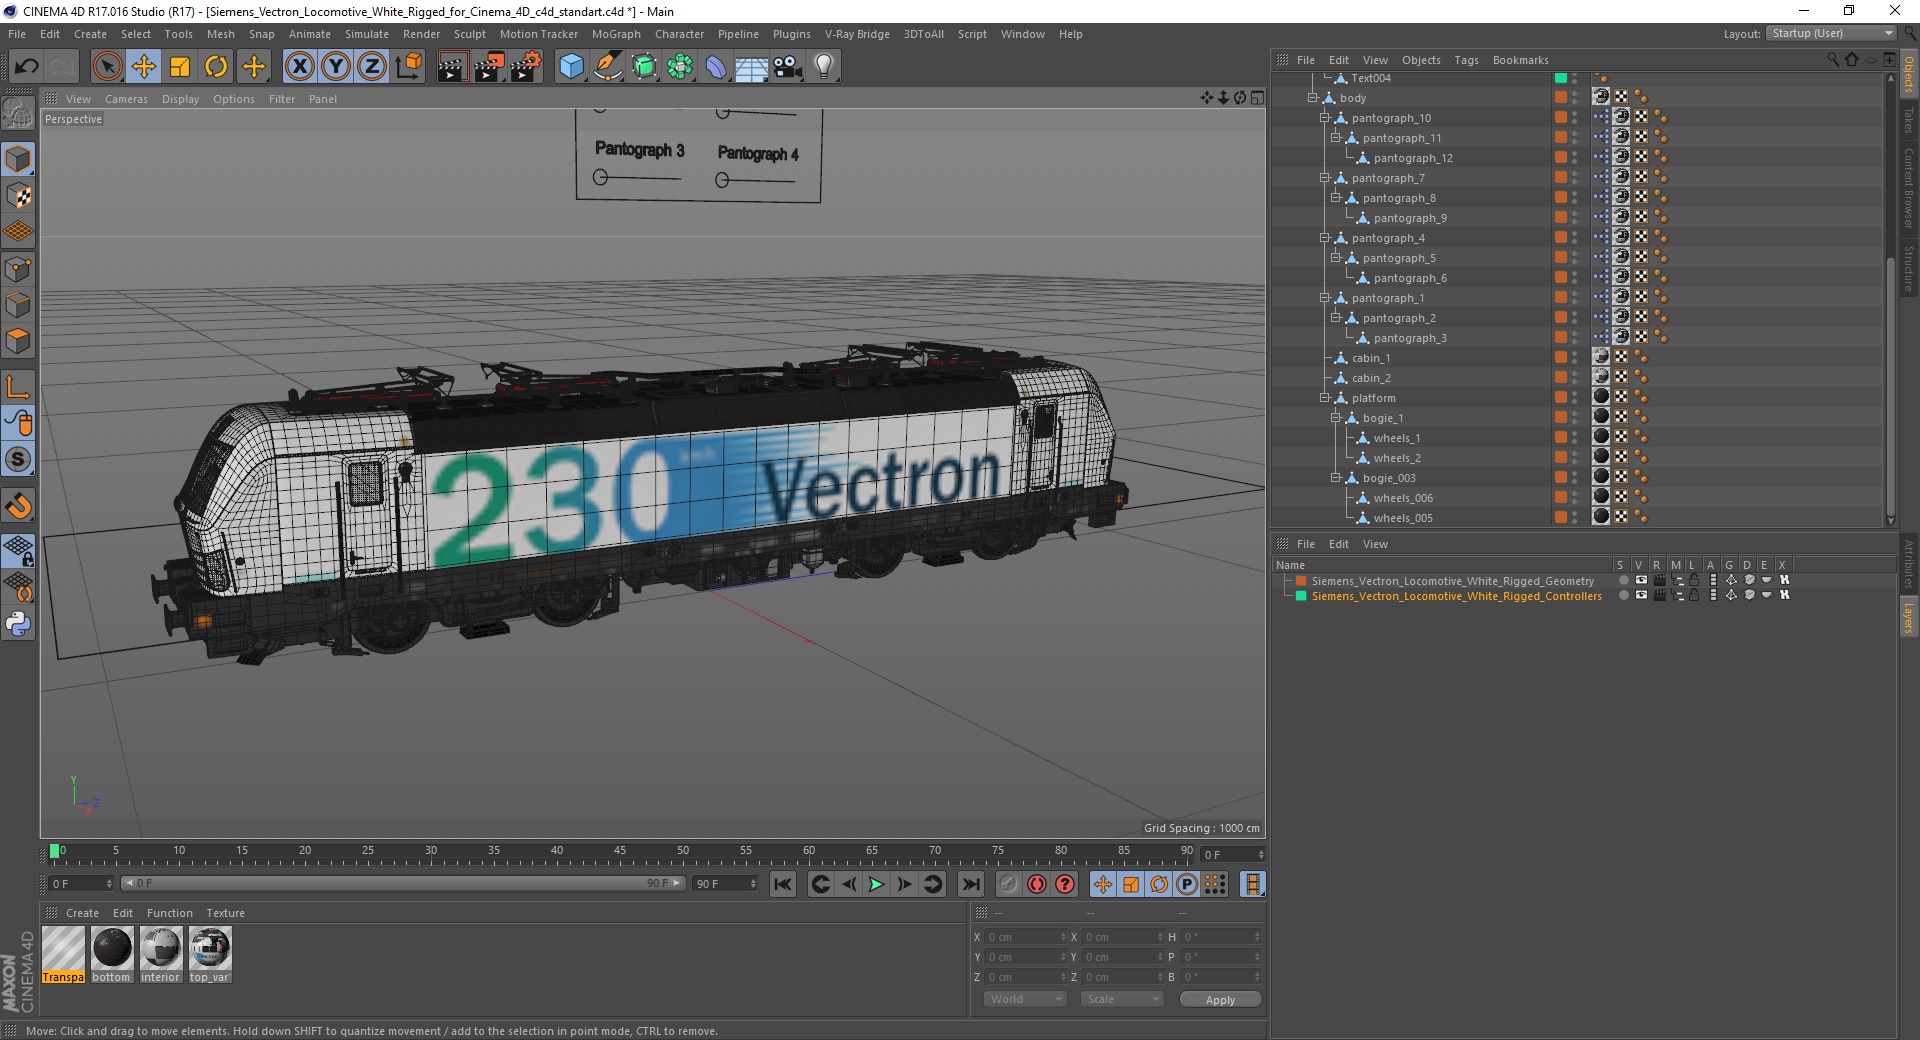Screen dimensions: 1920x1040
Task: Open the Scale mode dropdown
Action: pos(1122,999)
